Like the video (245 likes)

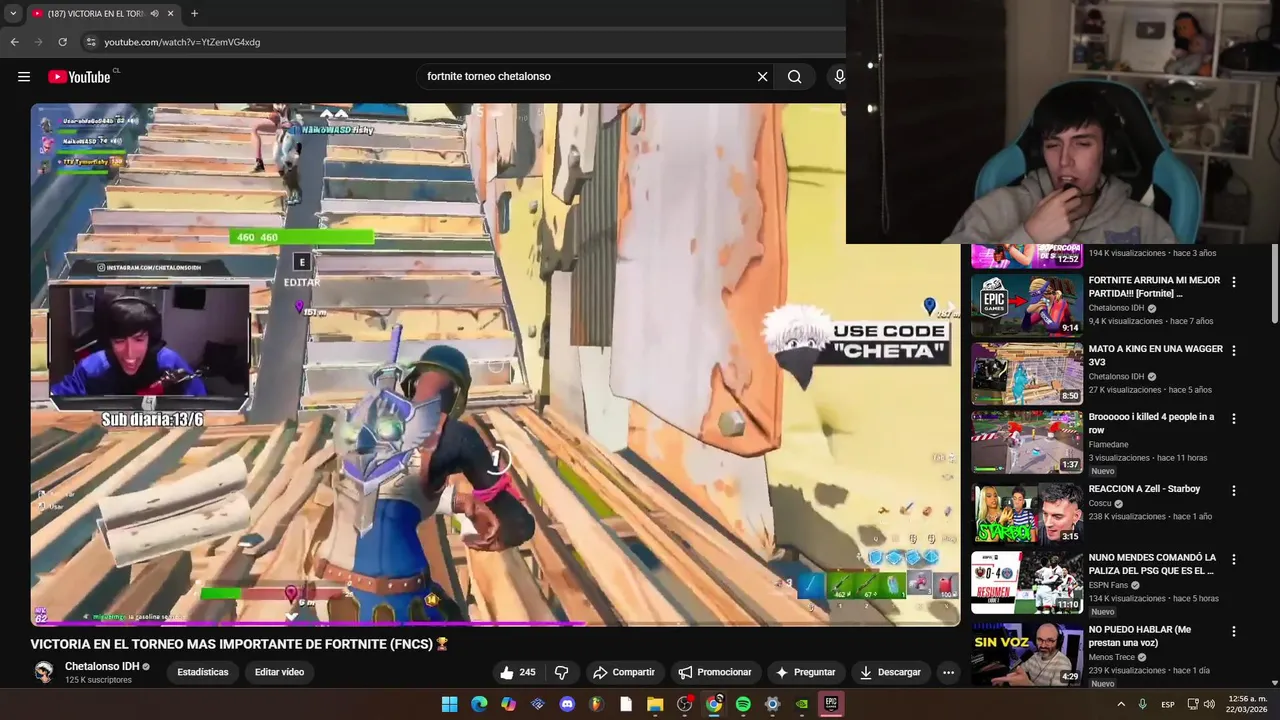[518, 673]
